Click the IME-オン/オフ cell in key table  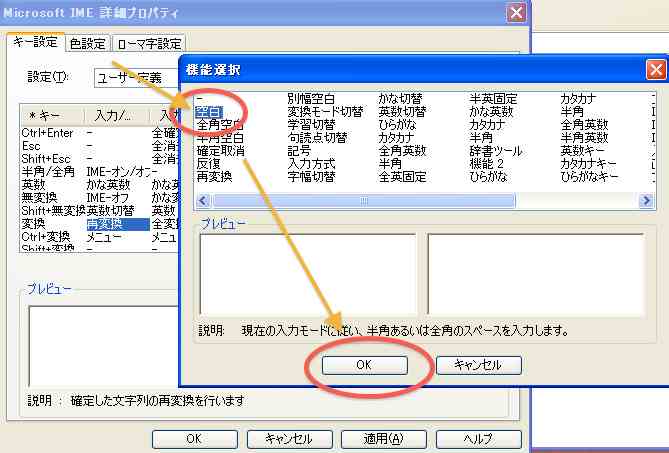coord(119,172)
